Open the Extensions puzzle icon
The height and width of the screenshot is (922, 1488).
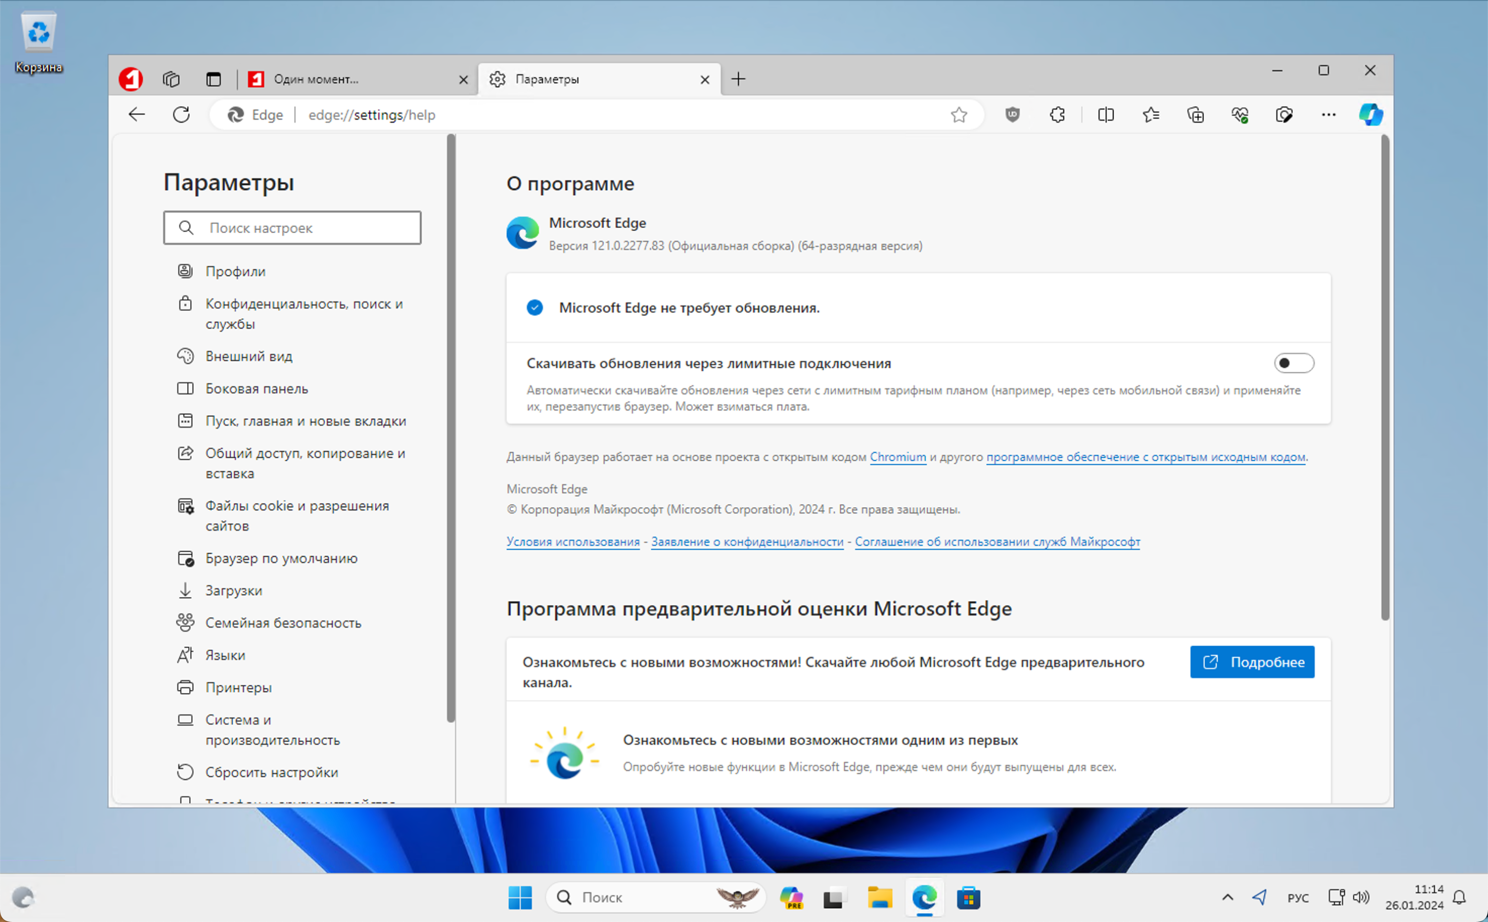1057,115
